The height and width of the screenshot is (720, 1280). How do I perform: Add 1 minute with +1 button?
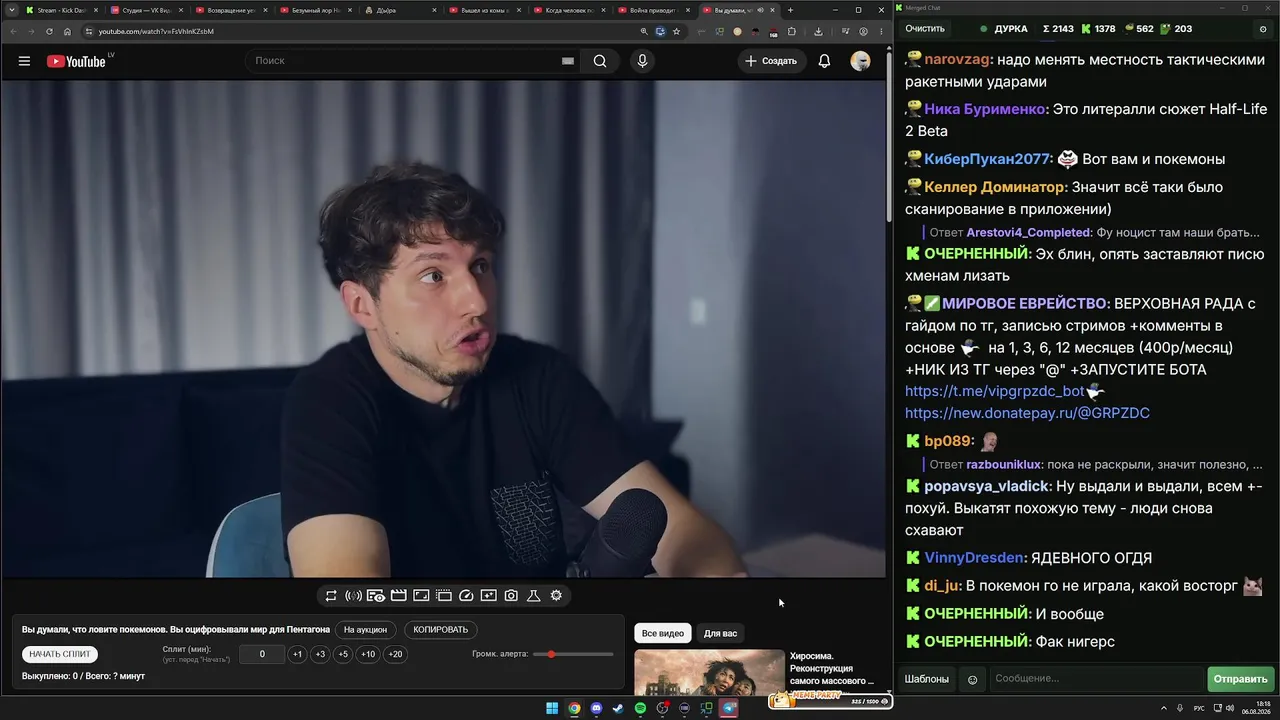tap(297, 655)
